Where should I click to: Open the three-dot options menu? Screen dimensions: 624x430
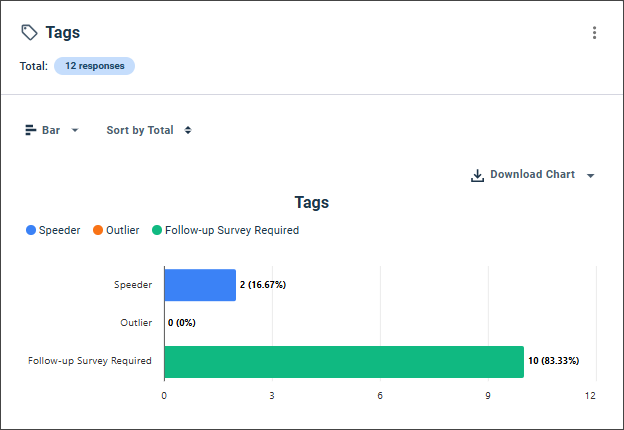(x=594, y=33)
